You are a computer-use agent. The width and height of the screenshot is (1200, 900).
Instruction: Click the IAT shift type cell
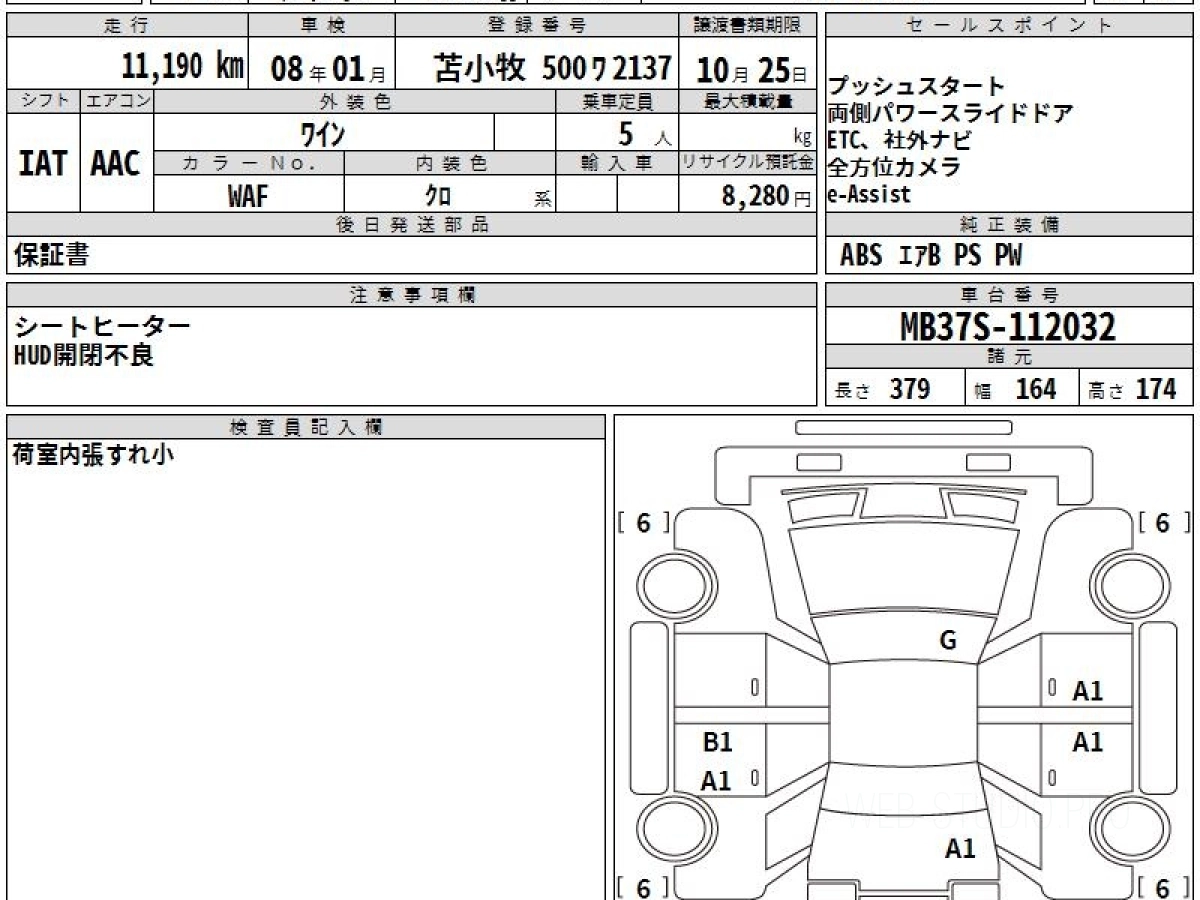(x=43, y=163)
